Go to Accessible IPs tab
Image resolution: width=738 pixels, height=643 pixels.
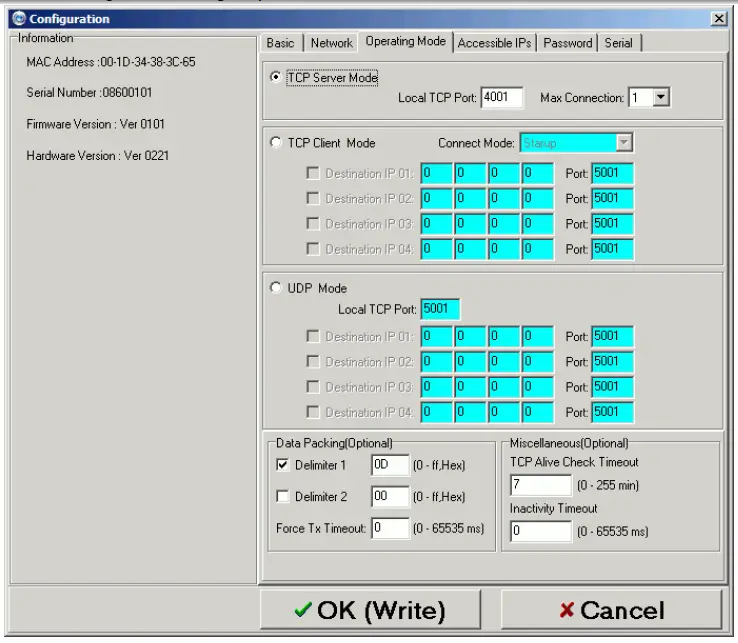point(494,43)
